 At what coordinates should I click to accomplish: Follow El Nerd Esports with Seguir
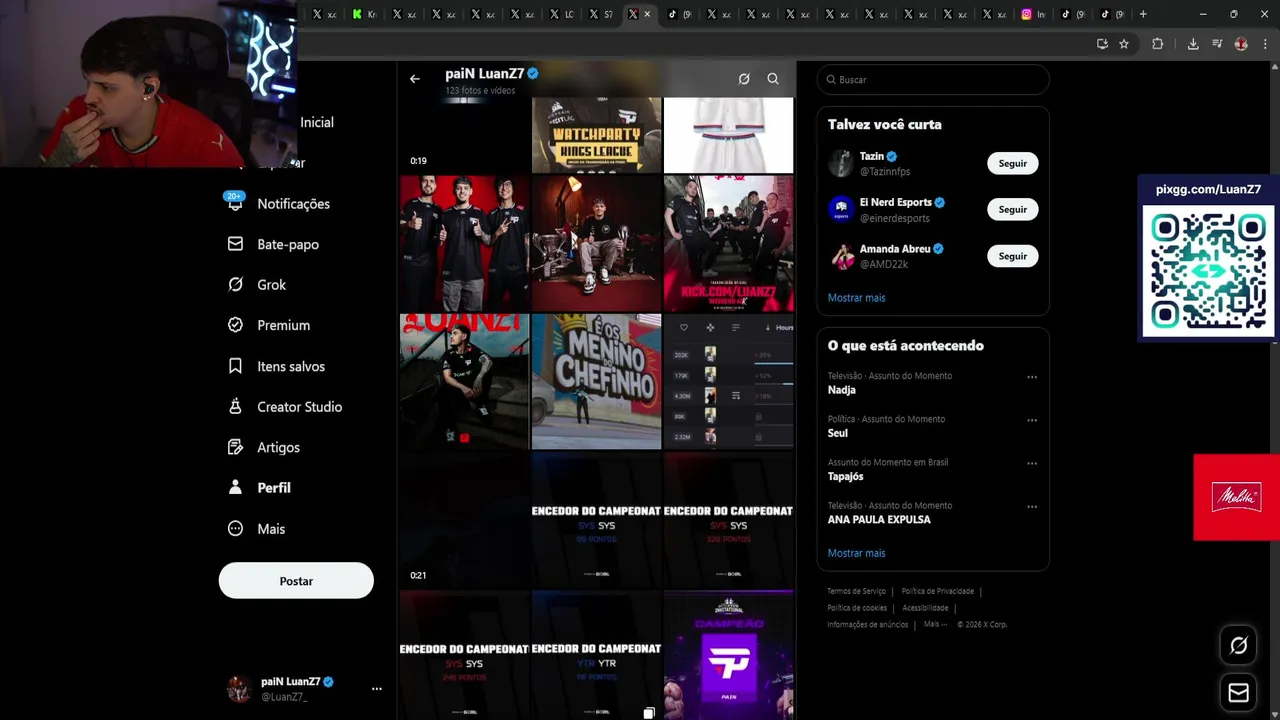point(1012,209)
